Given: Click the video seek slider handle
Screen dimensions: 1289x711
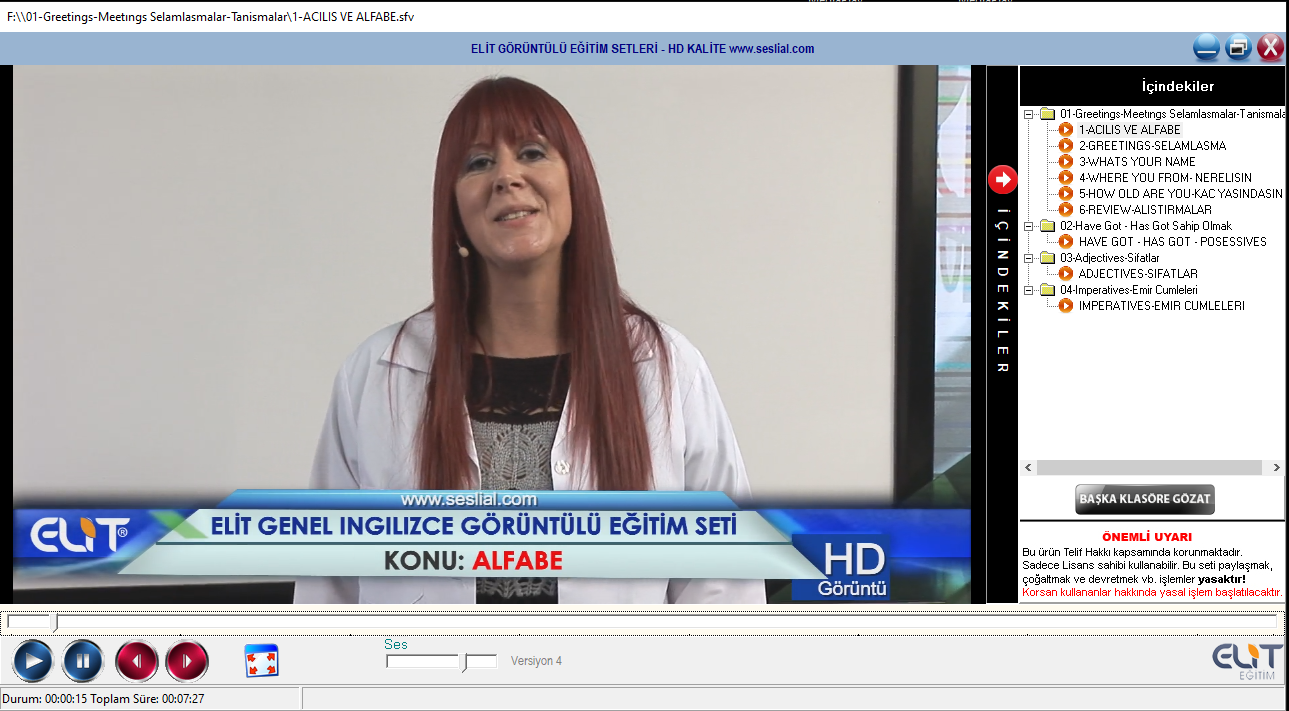Looking at the screenshot, I should click(x=56, y=622).
